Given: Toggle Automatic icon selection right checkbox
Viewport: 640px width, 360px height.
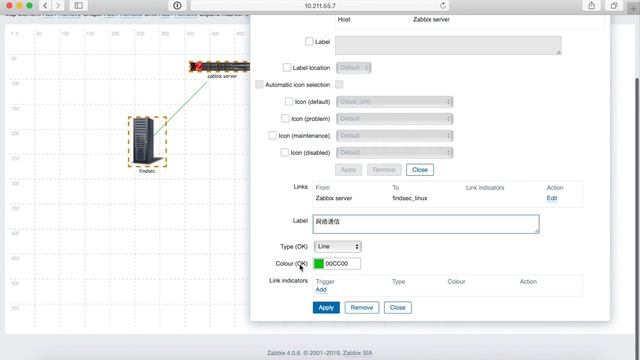Looking at the screenshot, I should click(x=339, y=84).
